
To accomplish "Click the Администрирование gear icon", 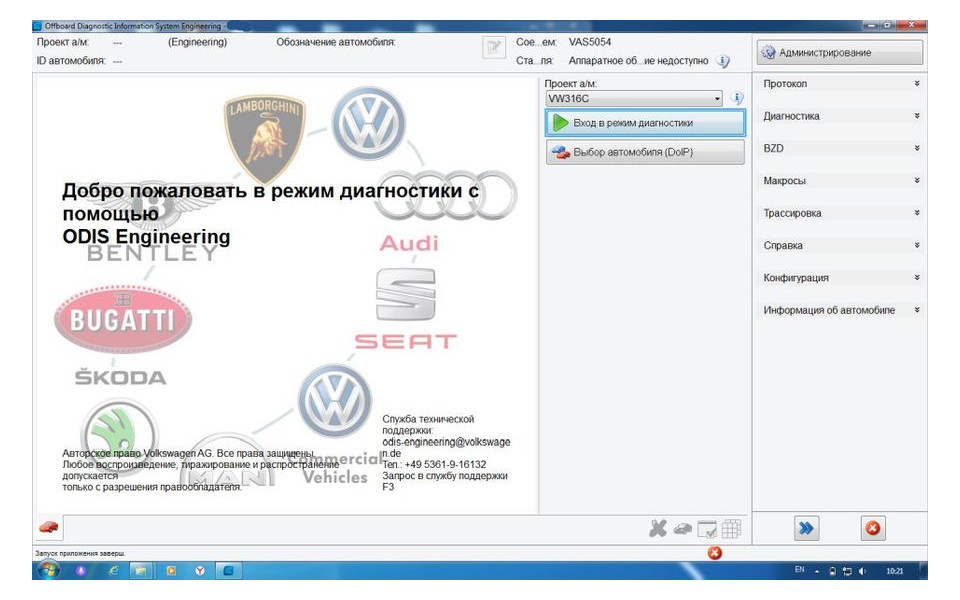I will tap(768, 53).
